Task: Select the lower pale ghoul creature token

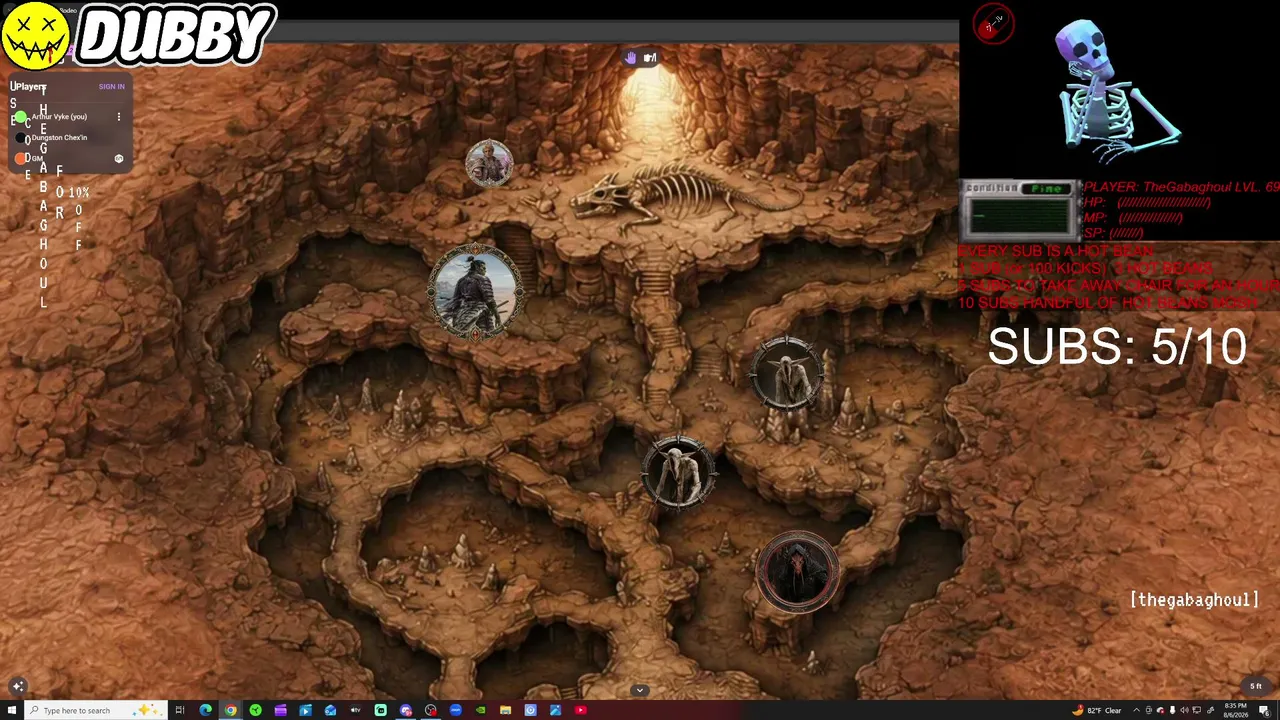Action: pos(679,472)
